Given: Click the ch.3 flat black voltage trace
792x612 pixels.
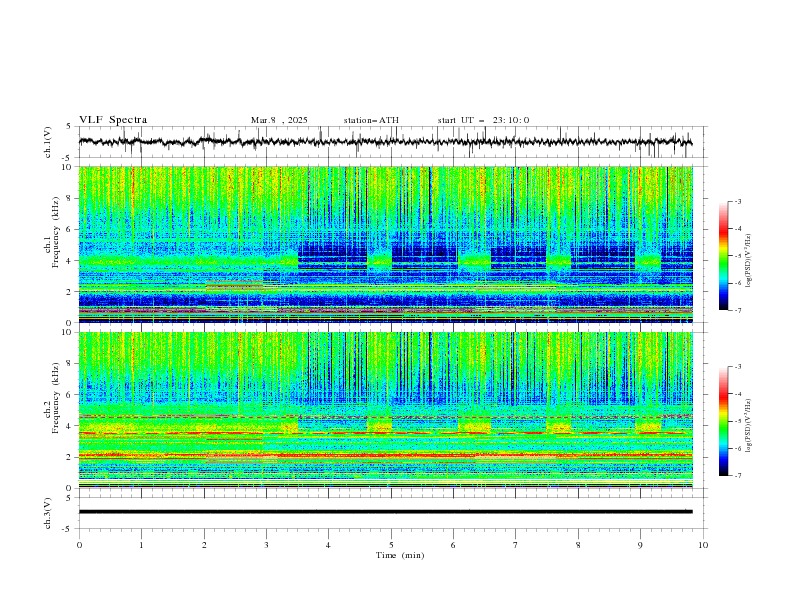Looking at the screenshot, I should tap(385, 512).
